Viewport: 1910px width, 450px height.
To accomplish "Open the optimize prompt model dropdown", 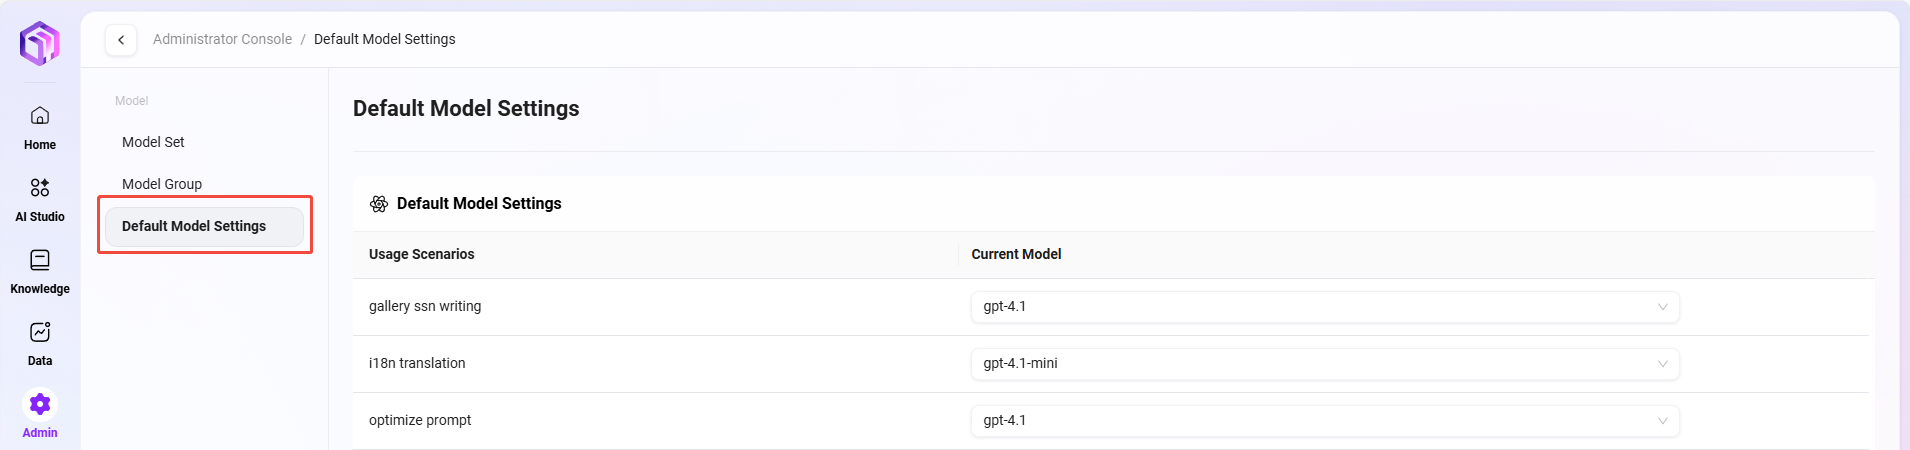I will 1324,421.
